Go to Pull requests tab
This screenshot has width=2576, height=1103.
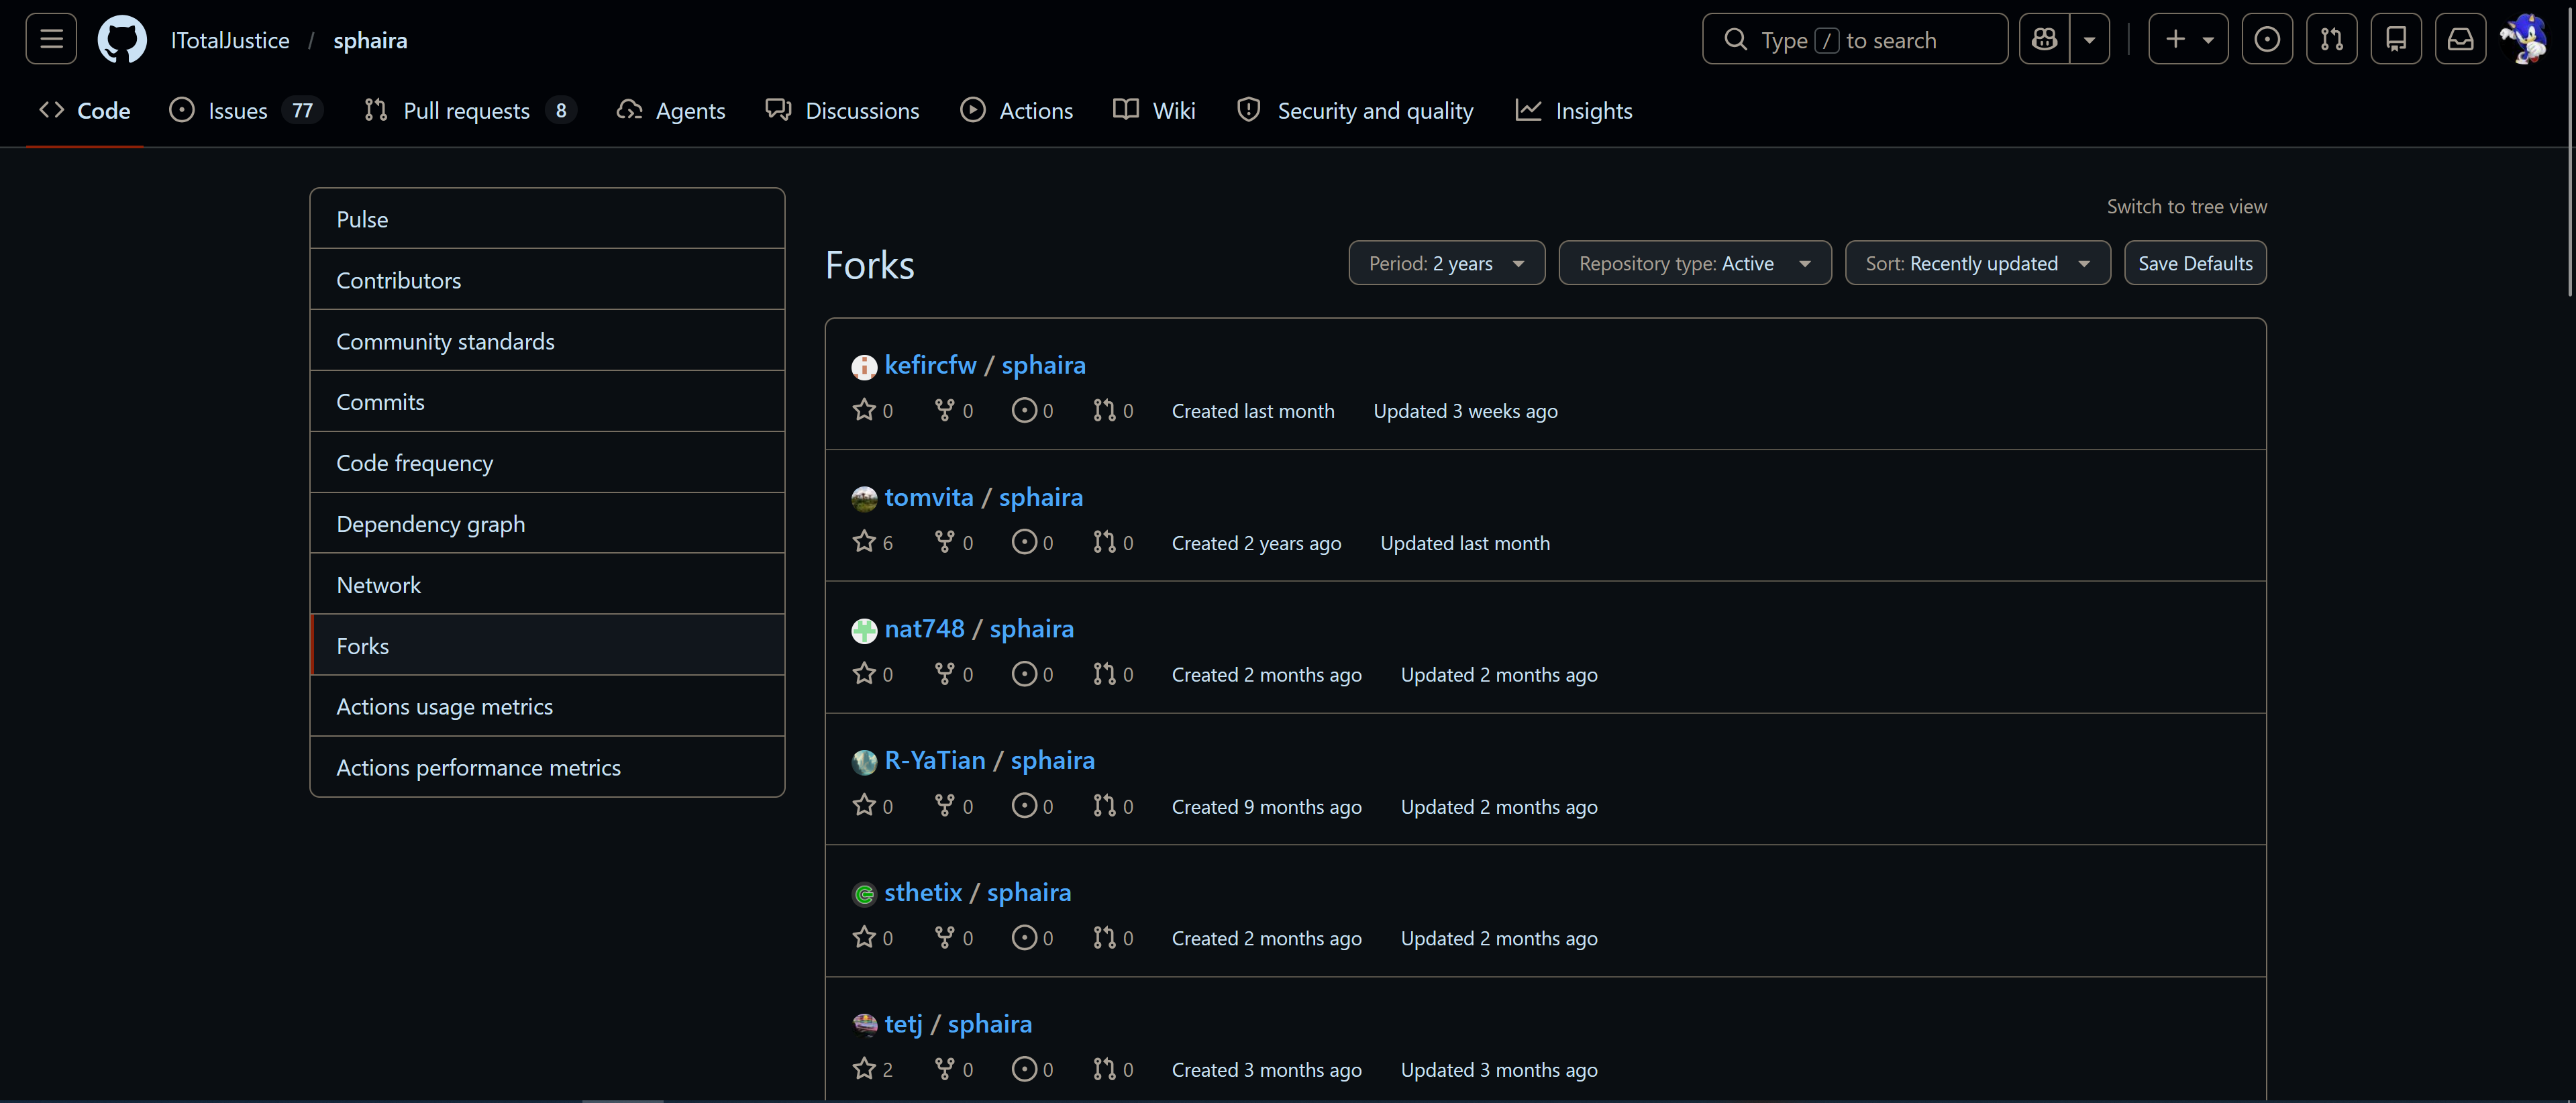(x=471, y=111)
